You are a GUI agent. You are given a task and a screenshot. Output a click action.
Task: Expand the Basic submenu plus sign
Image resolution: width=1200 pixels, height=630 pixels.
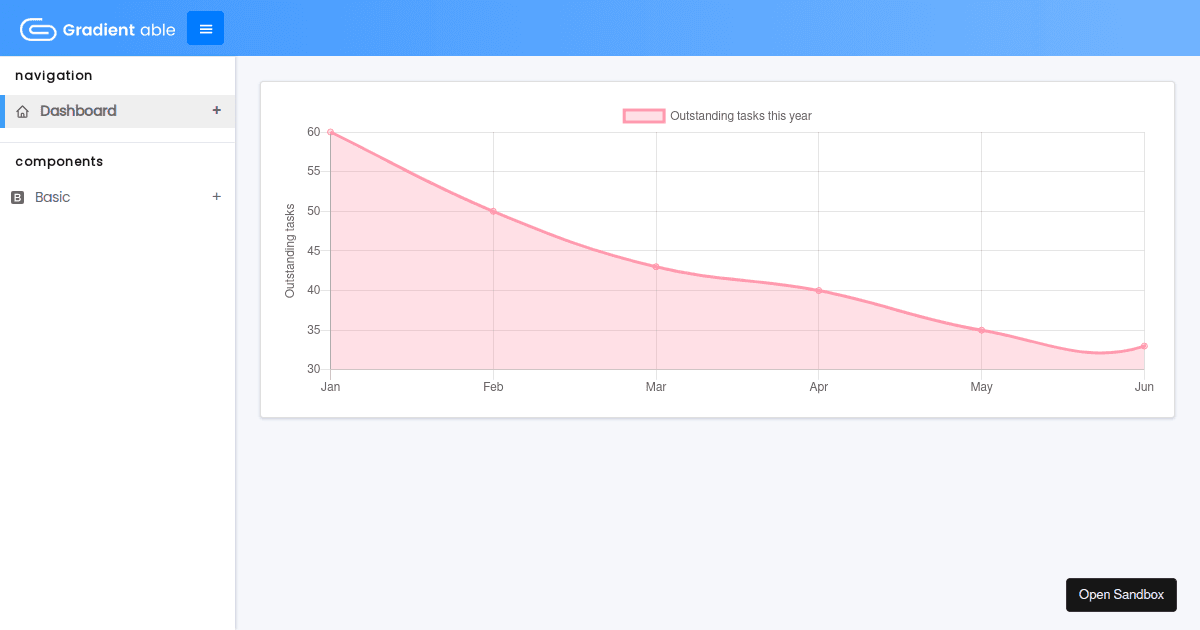click(216, 197)
